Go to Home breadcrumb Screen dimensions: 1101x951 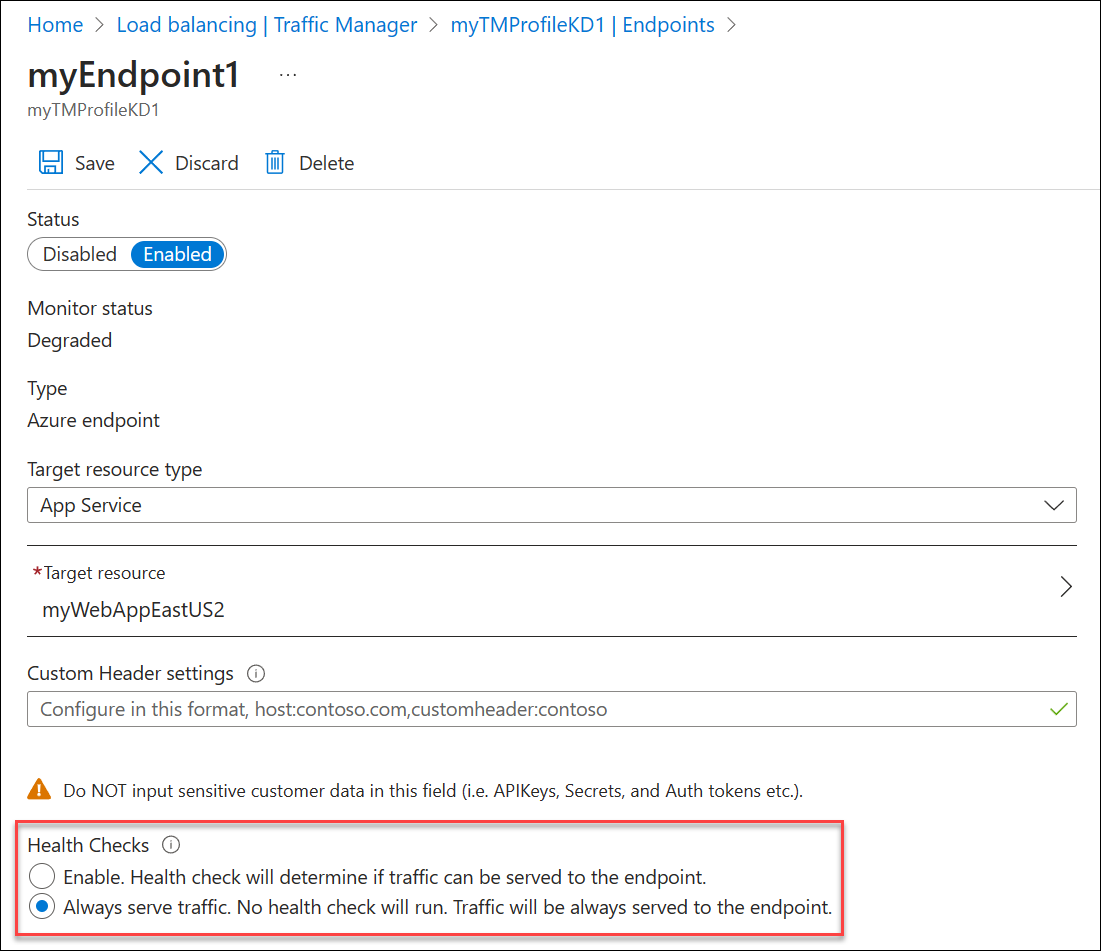point(55,25)
